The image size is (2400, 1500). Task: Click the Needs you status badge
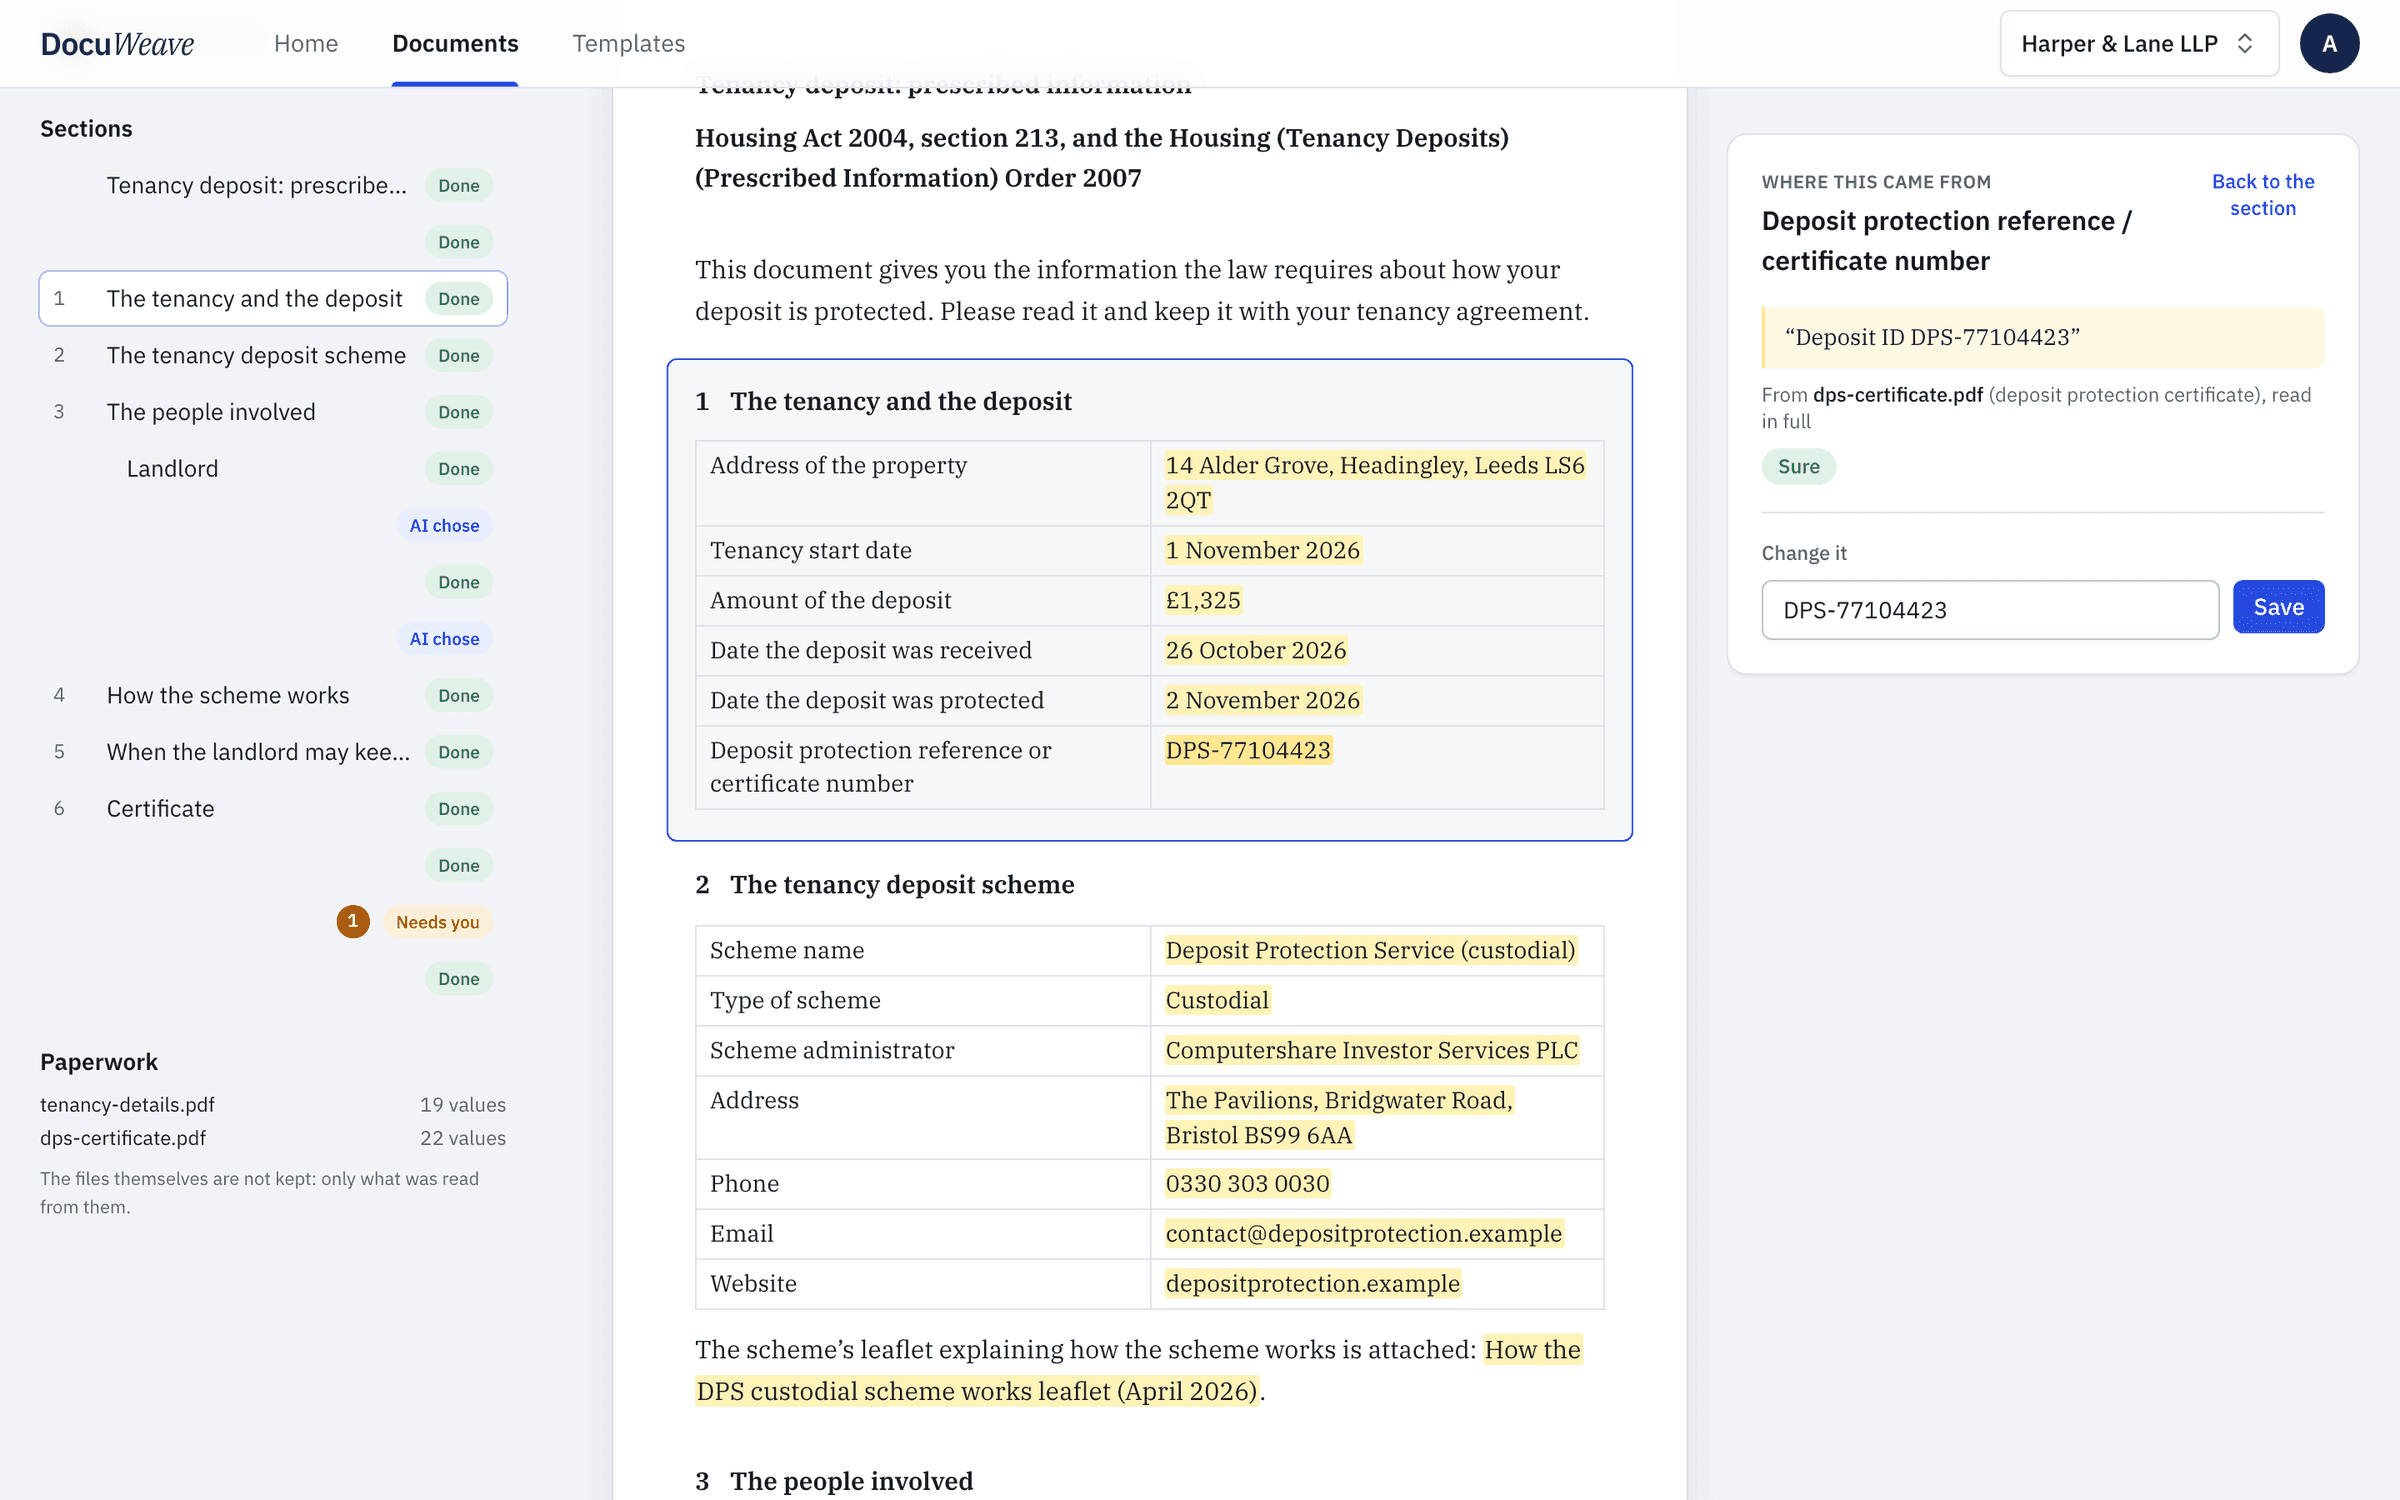(437, 922)
